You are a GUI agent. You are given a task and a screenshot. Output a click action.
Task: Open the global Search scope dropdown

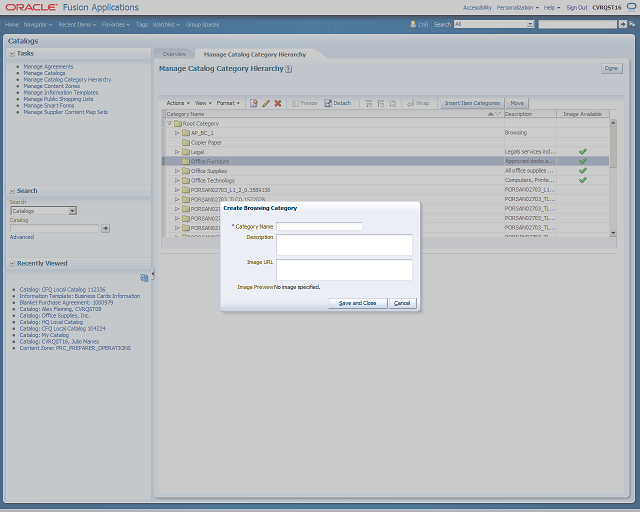pyautogui.click(x=530, y=24)
